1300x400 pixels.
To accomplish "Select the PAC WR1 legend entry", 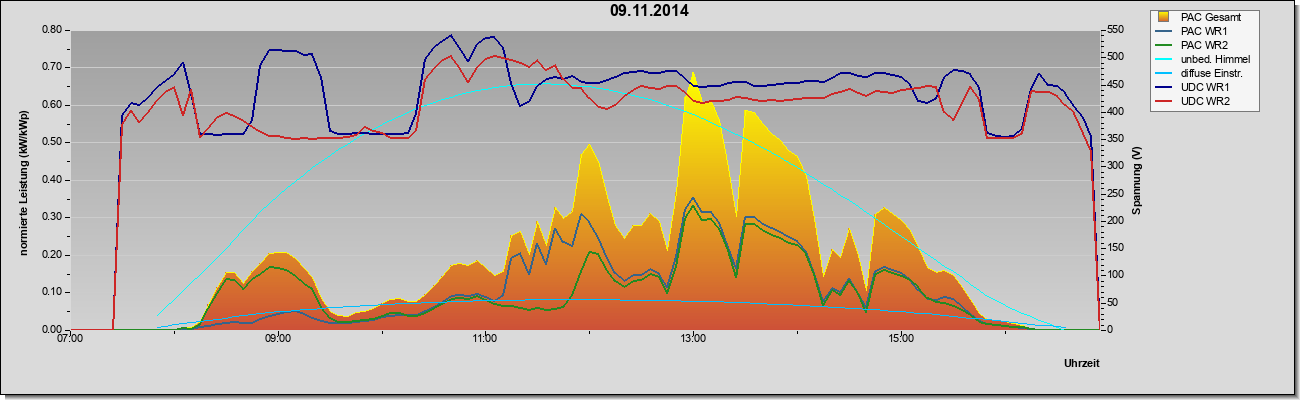I will tap(1202, 31).
